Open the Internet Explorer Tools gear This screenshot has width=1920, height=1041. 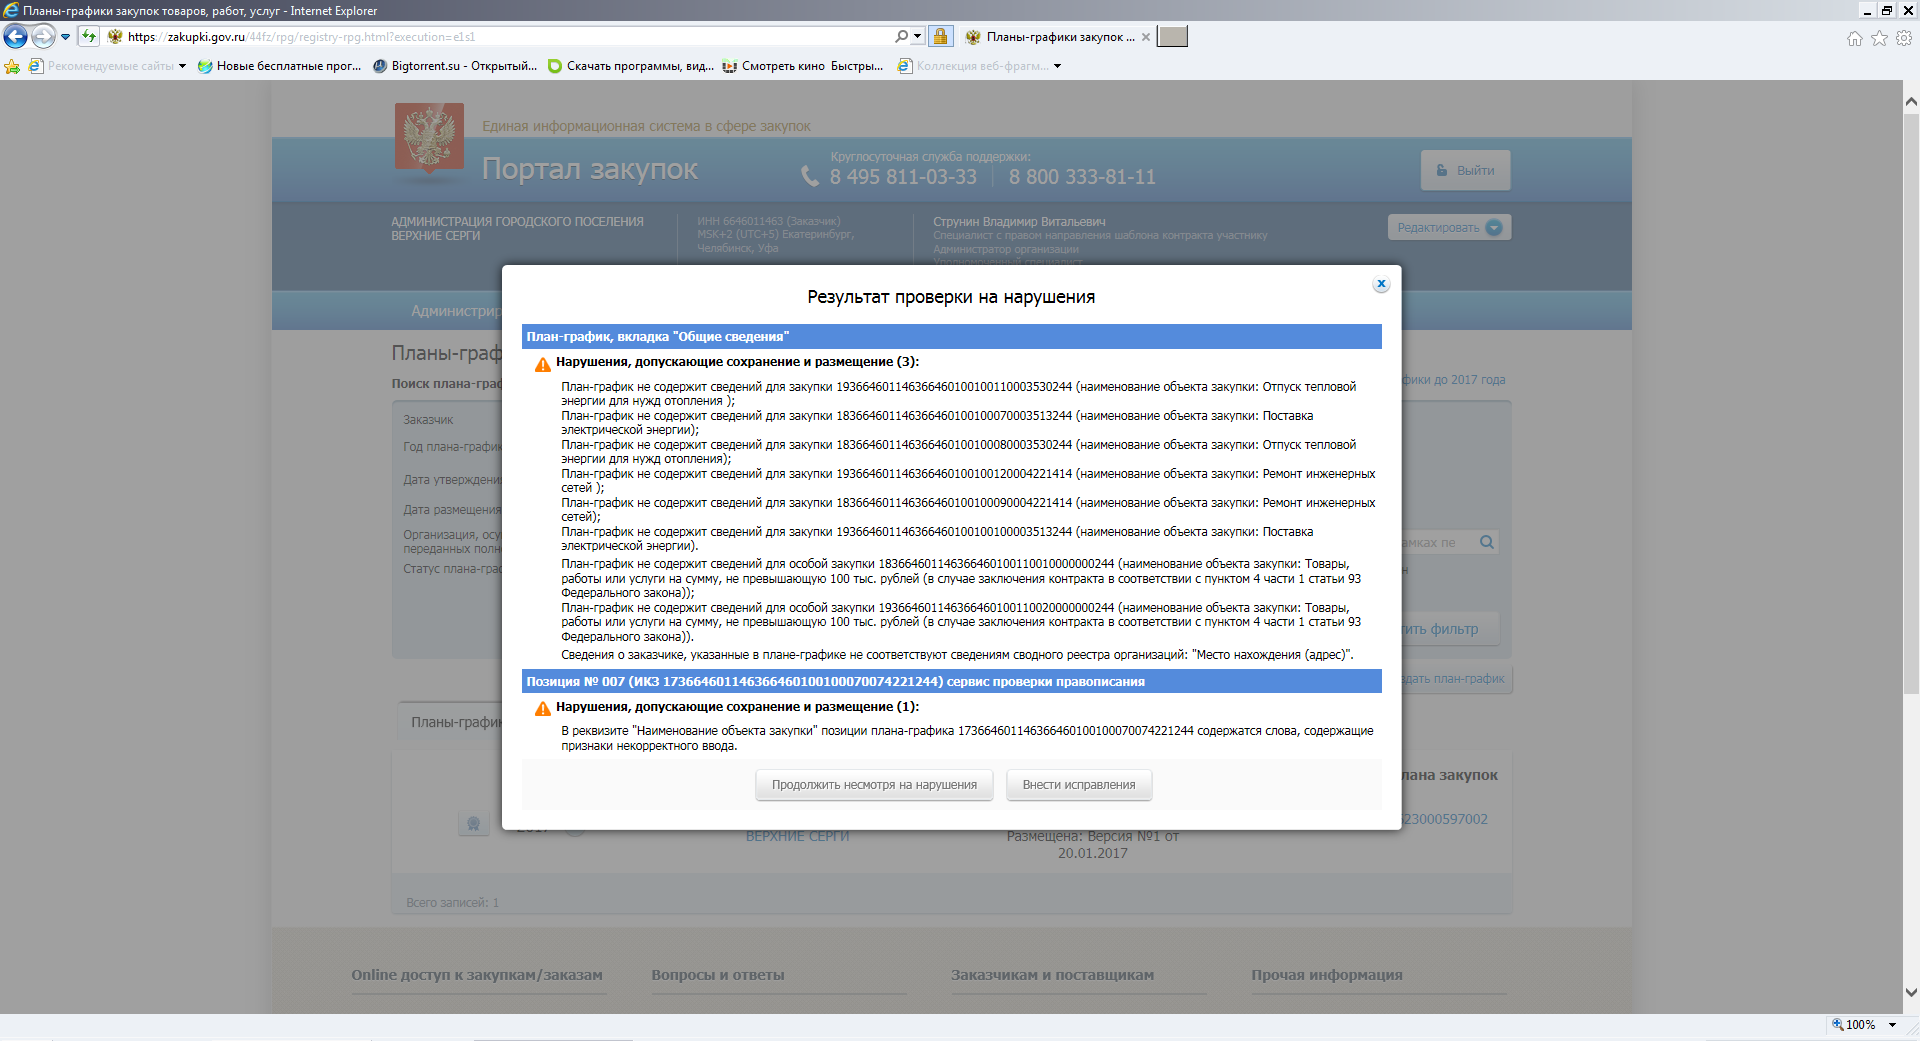pyautogui.click(x=1904, y=38)
